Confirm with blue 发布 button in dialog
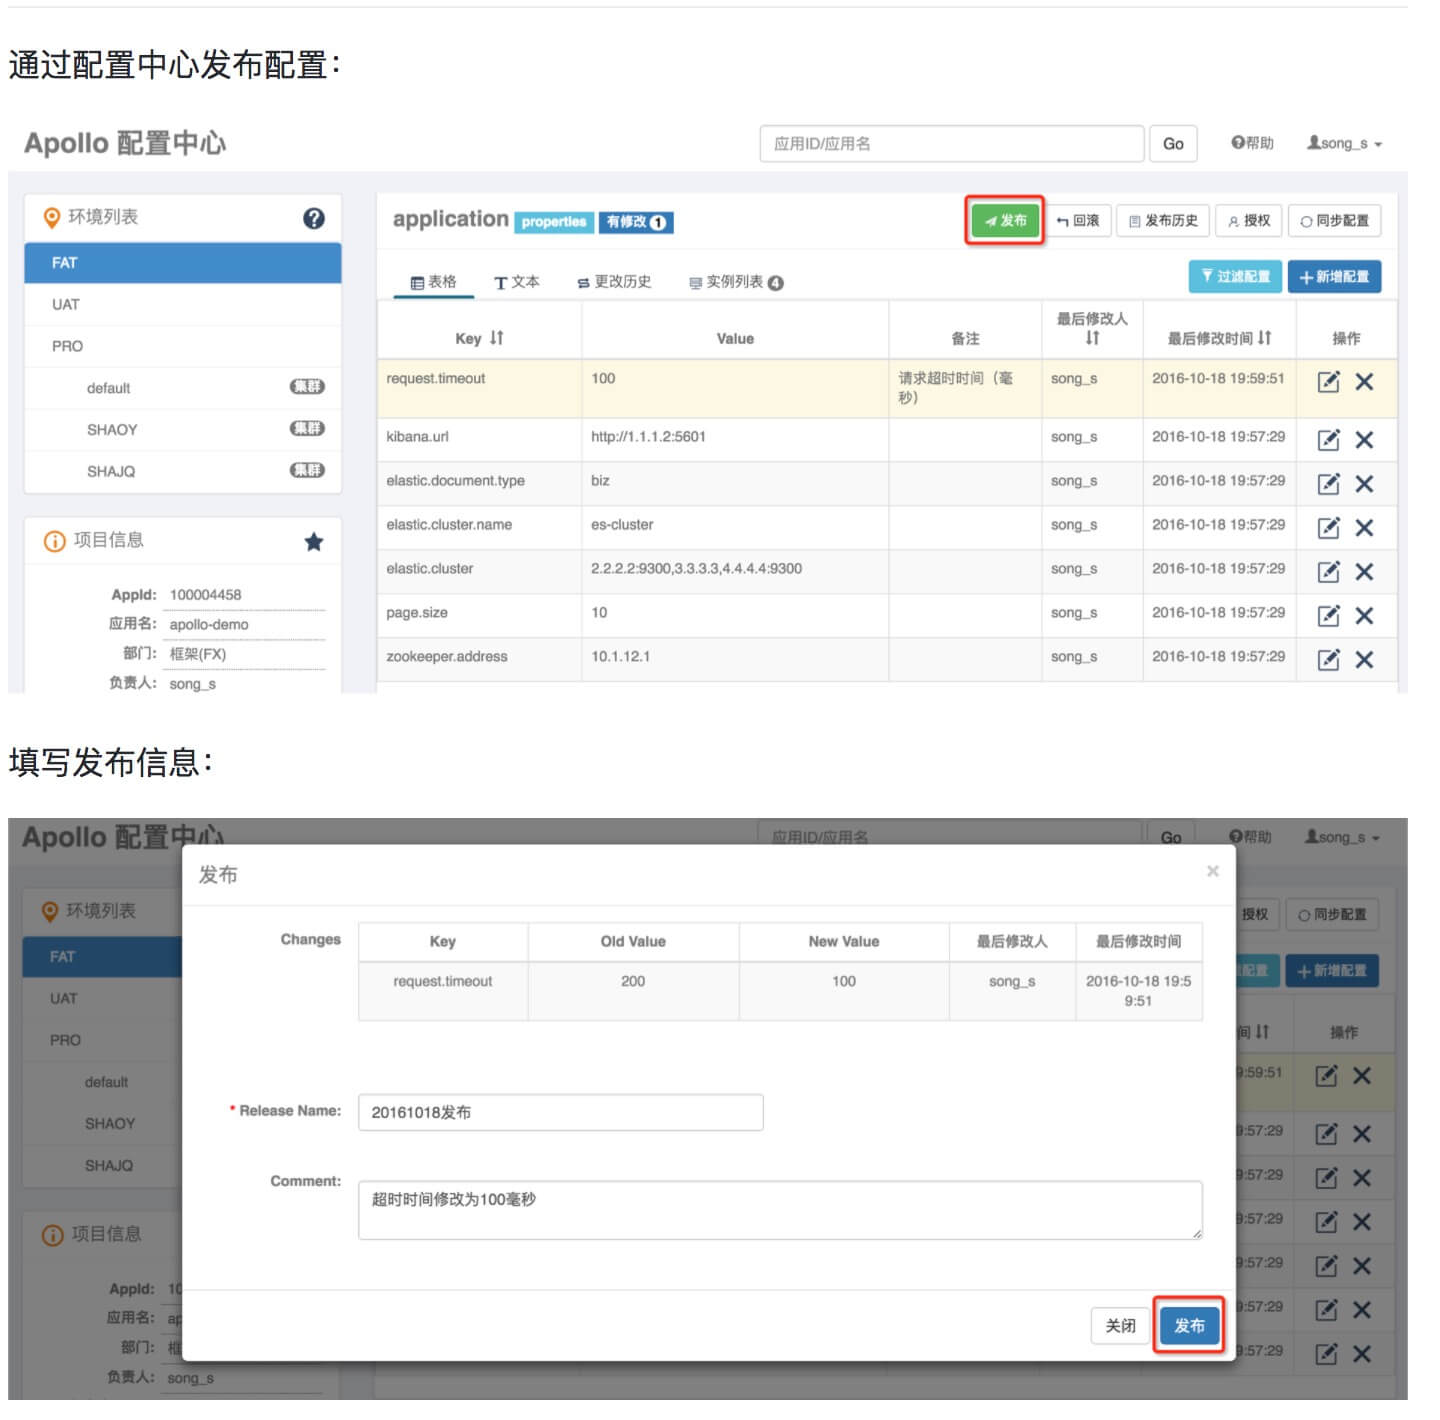Image resolution: width=1440 pixels, height=1420 pixels. (x=1190, y=1325)
